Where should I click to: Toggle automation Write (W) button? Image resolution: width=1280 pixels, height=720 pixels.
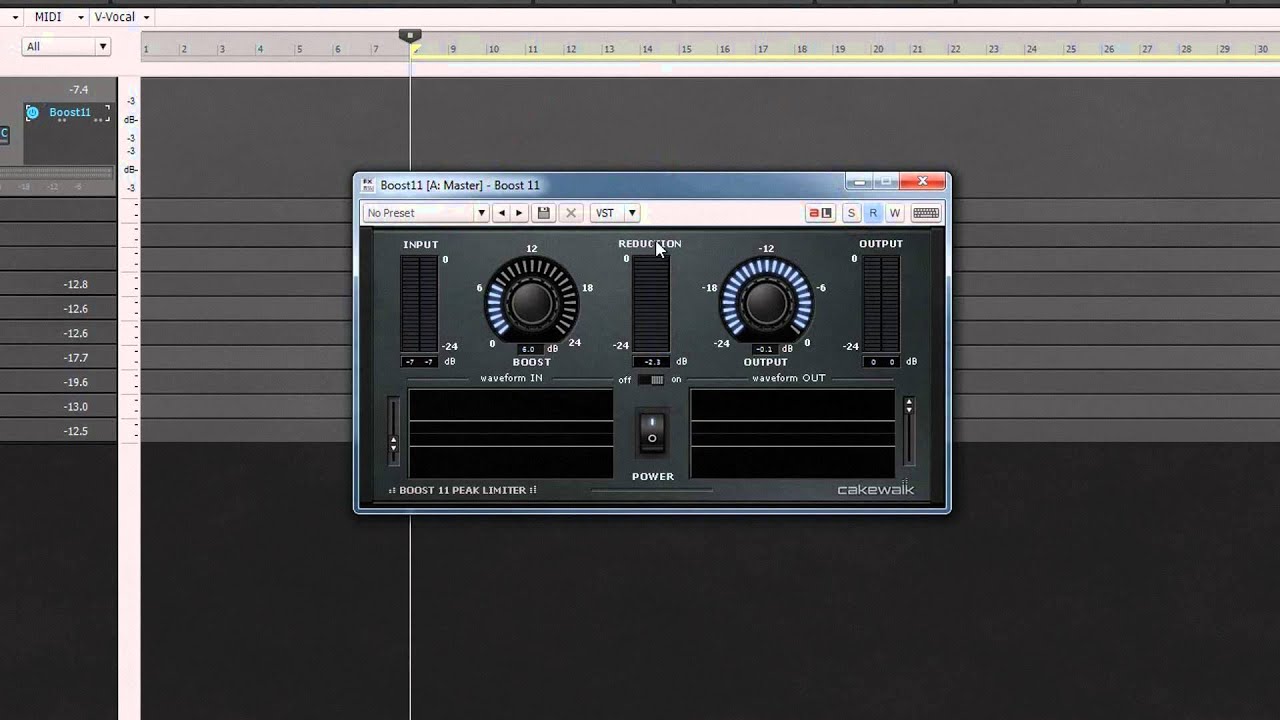pyautogui.click(x=895, y=213)
